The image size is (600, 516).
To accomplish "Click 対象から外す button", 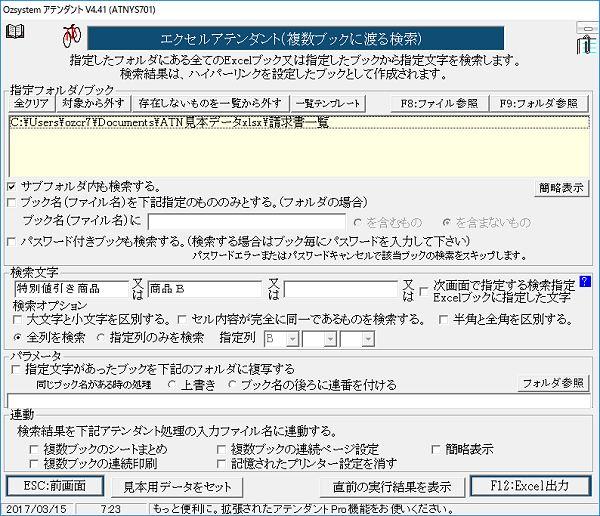I will 93,103.
